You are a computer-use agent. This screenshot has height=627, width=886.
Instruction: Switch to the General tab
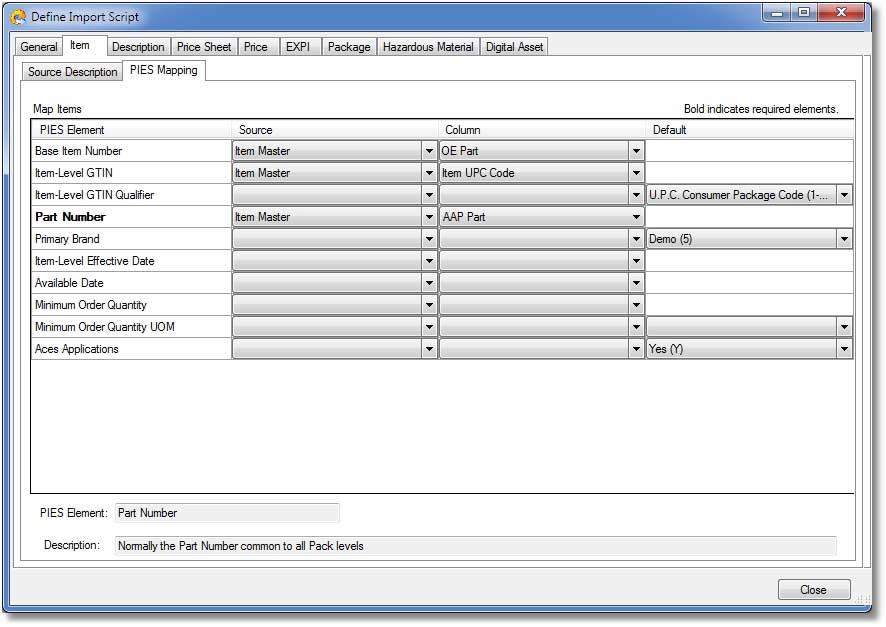point(39,47)
